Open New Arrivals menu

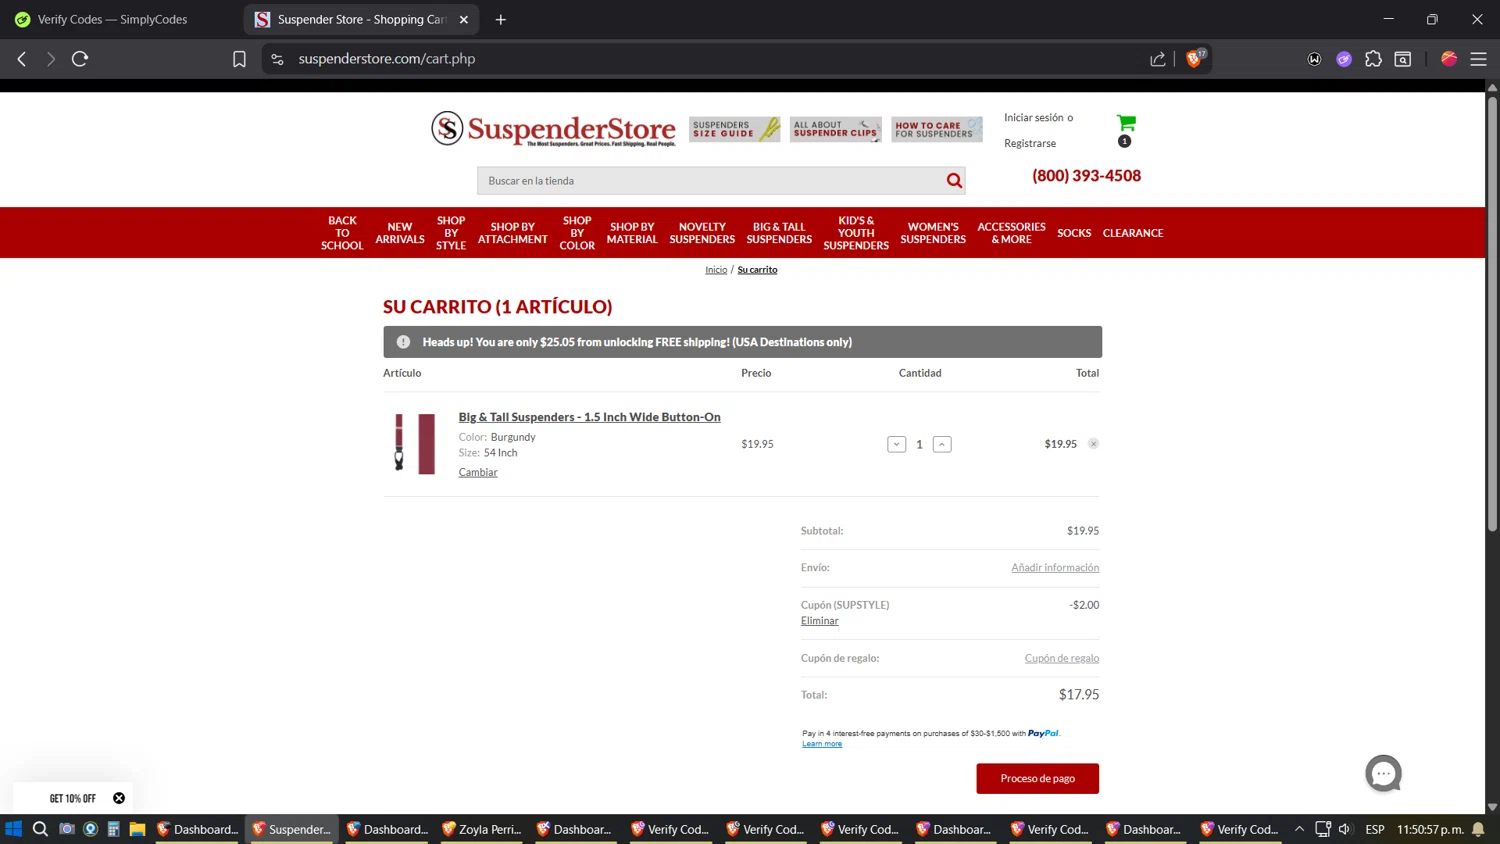tap(400, 233)
